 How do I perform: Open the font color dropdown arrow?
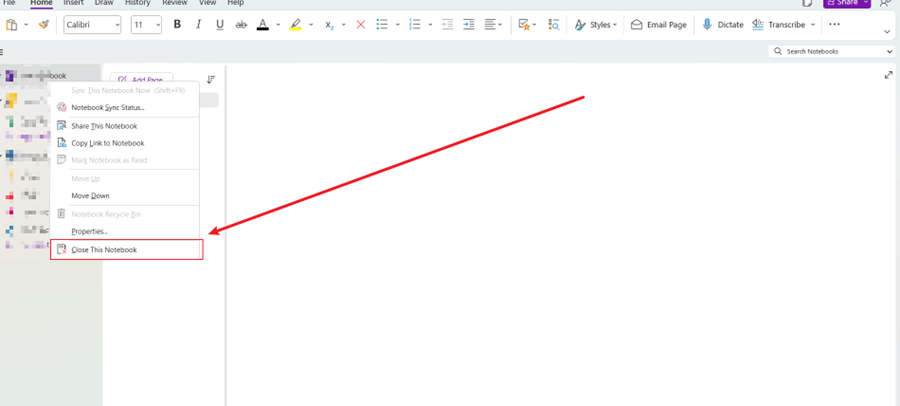tap(278, 25)
